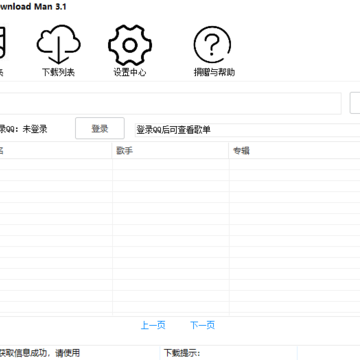Click the 登录 button

tap(100, 128)
